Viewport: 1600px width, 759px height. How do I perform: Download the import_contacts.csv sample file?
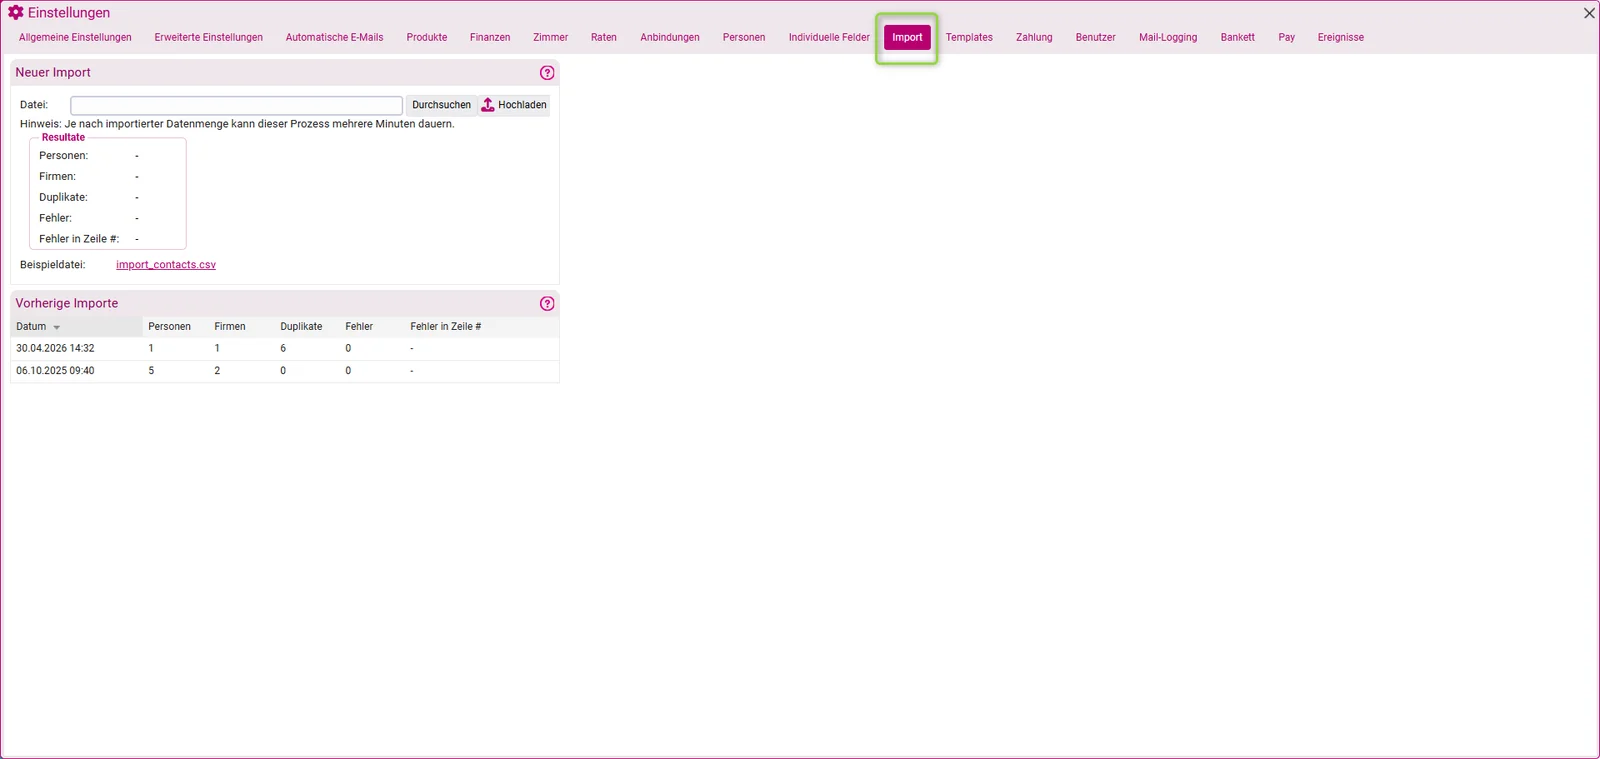pos(166,265)
